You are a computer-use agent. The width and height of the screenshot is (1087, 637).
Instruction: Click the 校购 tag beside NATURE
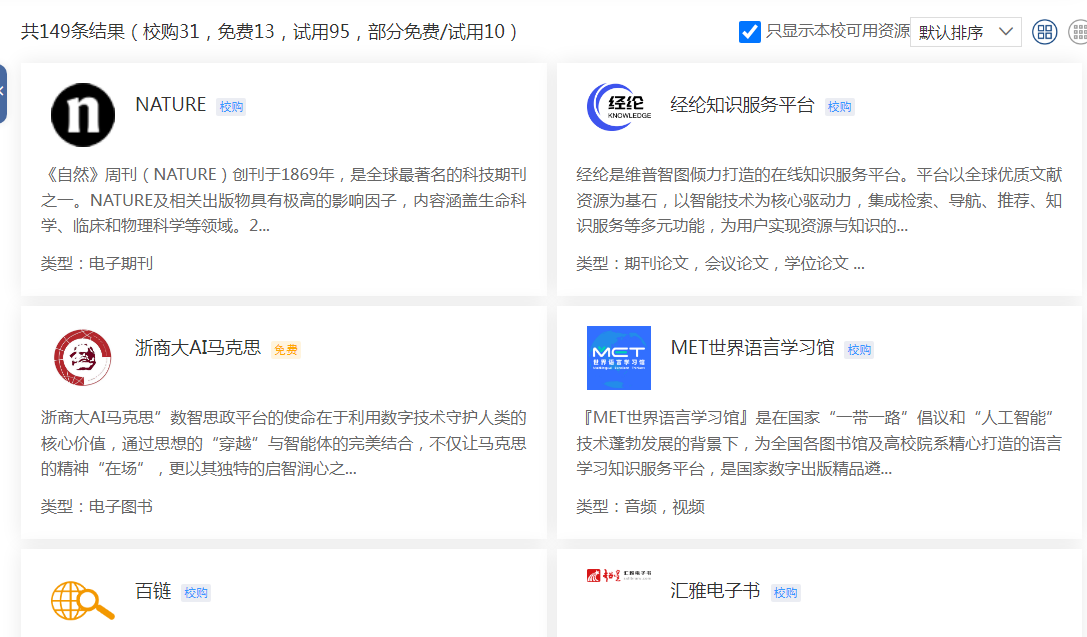tap(231, 107)
